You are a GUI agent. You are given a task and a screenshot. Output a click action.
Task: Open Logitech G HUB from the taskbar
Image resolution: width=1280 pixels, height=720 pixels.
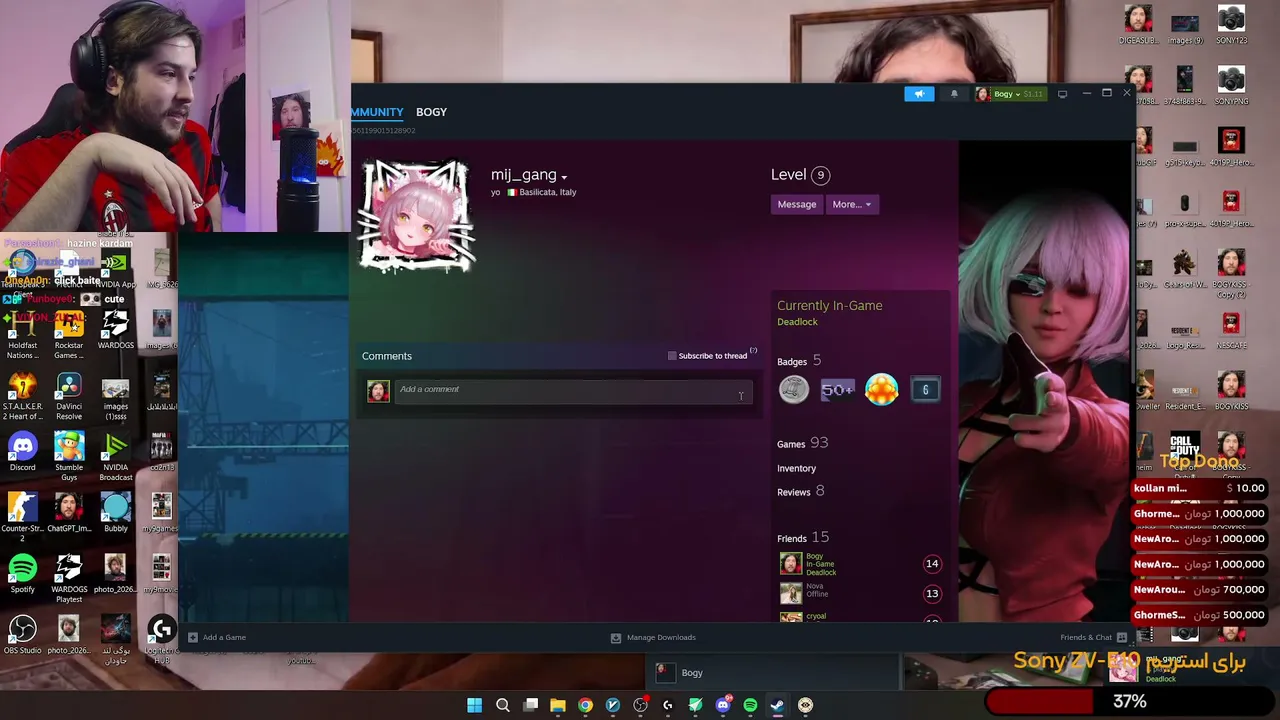pos(668,705)
